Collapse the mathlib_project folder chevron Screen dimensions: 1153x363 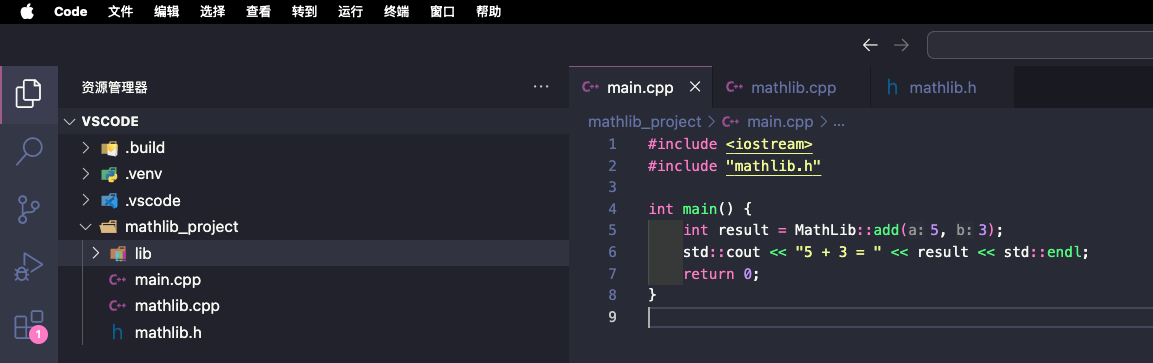tap(86, 227)
